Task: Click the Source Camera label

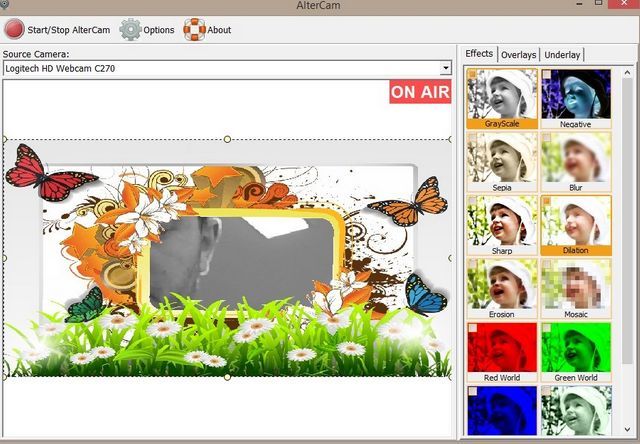Action: 36,54
